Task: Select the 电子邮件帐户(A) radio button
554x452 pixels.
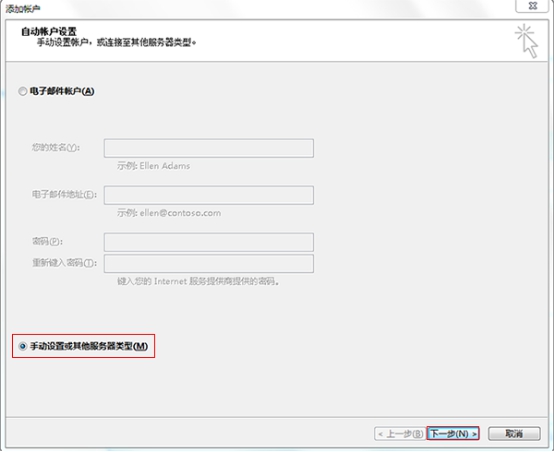Action: tap(23, 91)
